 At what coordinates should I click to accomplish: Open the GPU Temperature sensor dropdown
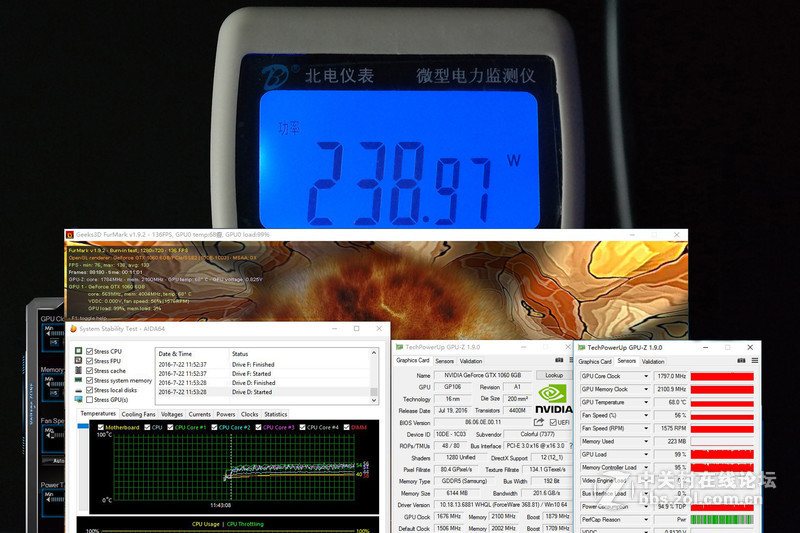pyautogui.click(x=646, y=402)
